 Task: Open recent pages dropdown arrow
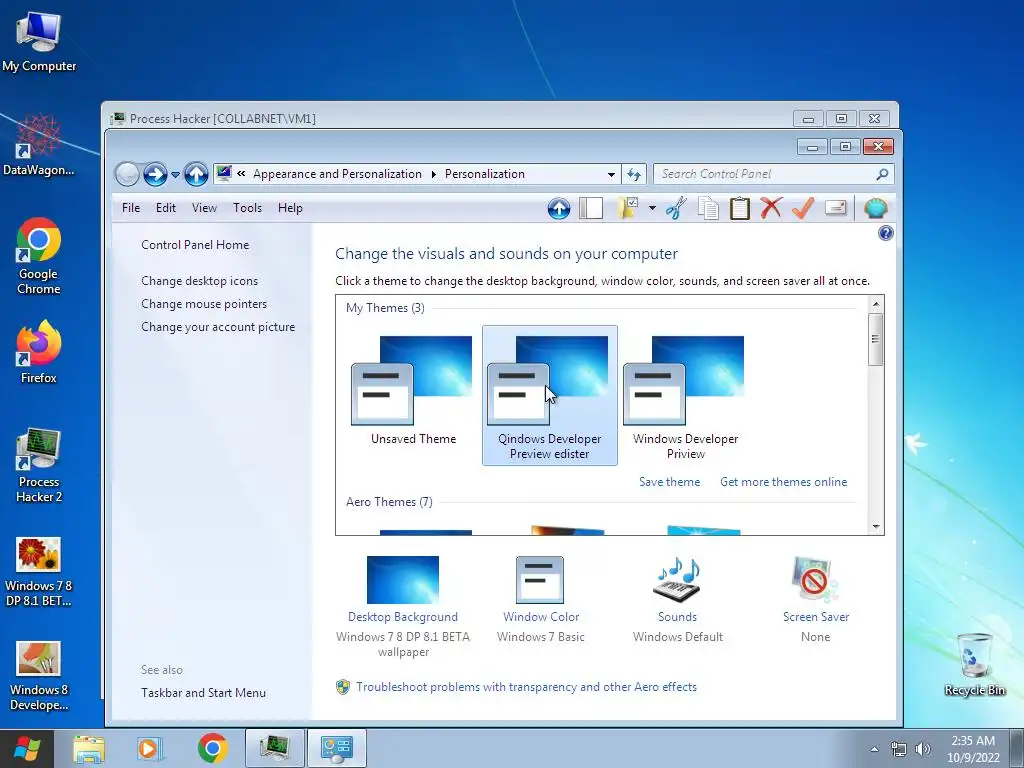click(175, 175)
